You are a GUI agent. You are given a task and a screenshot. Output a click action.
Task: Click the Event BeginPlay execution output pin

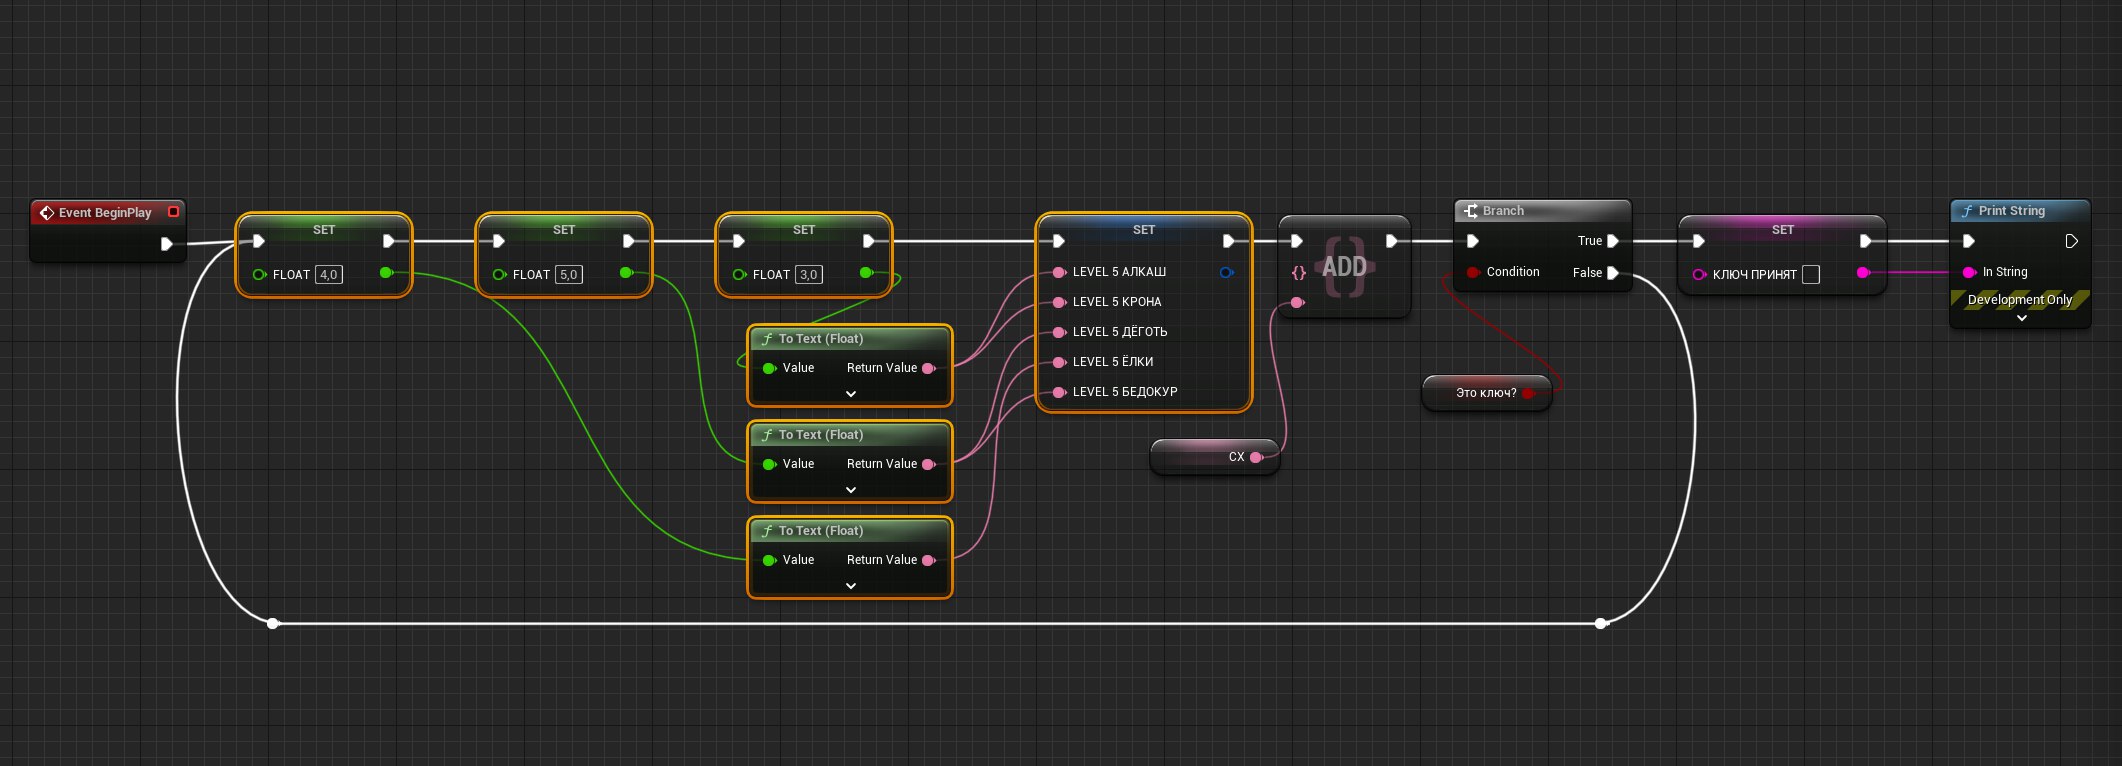point(167,244)
